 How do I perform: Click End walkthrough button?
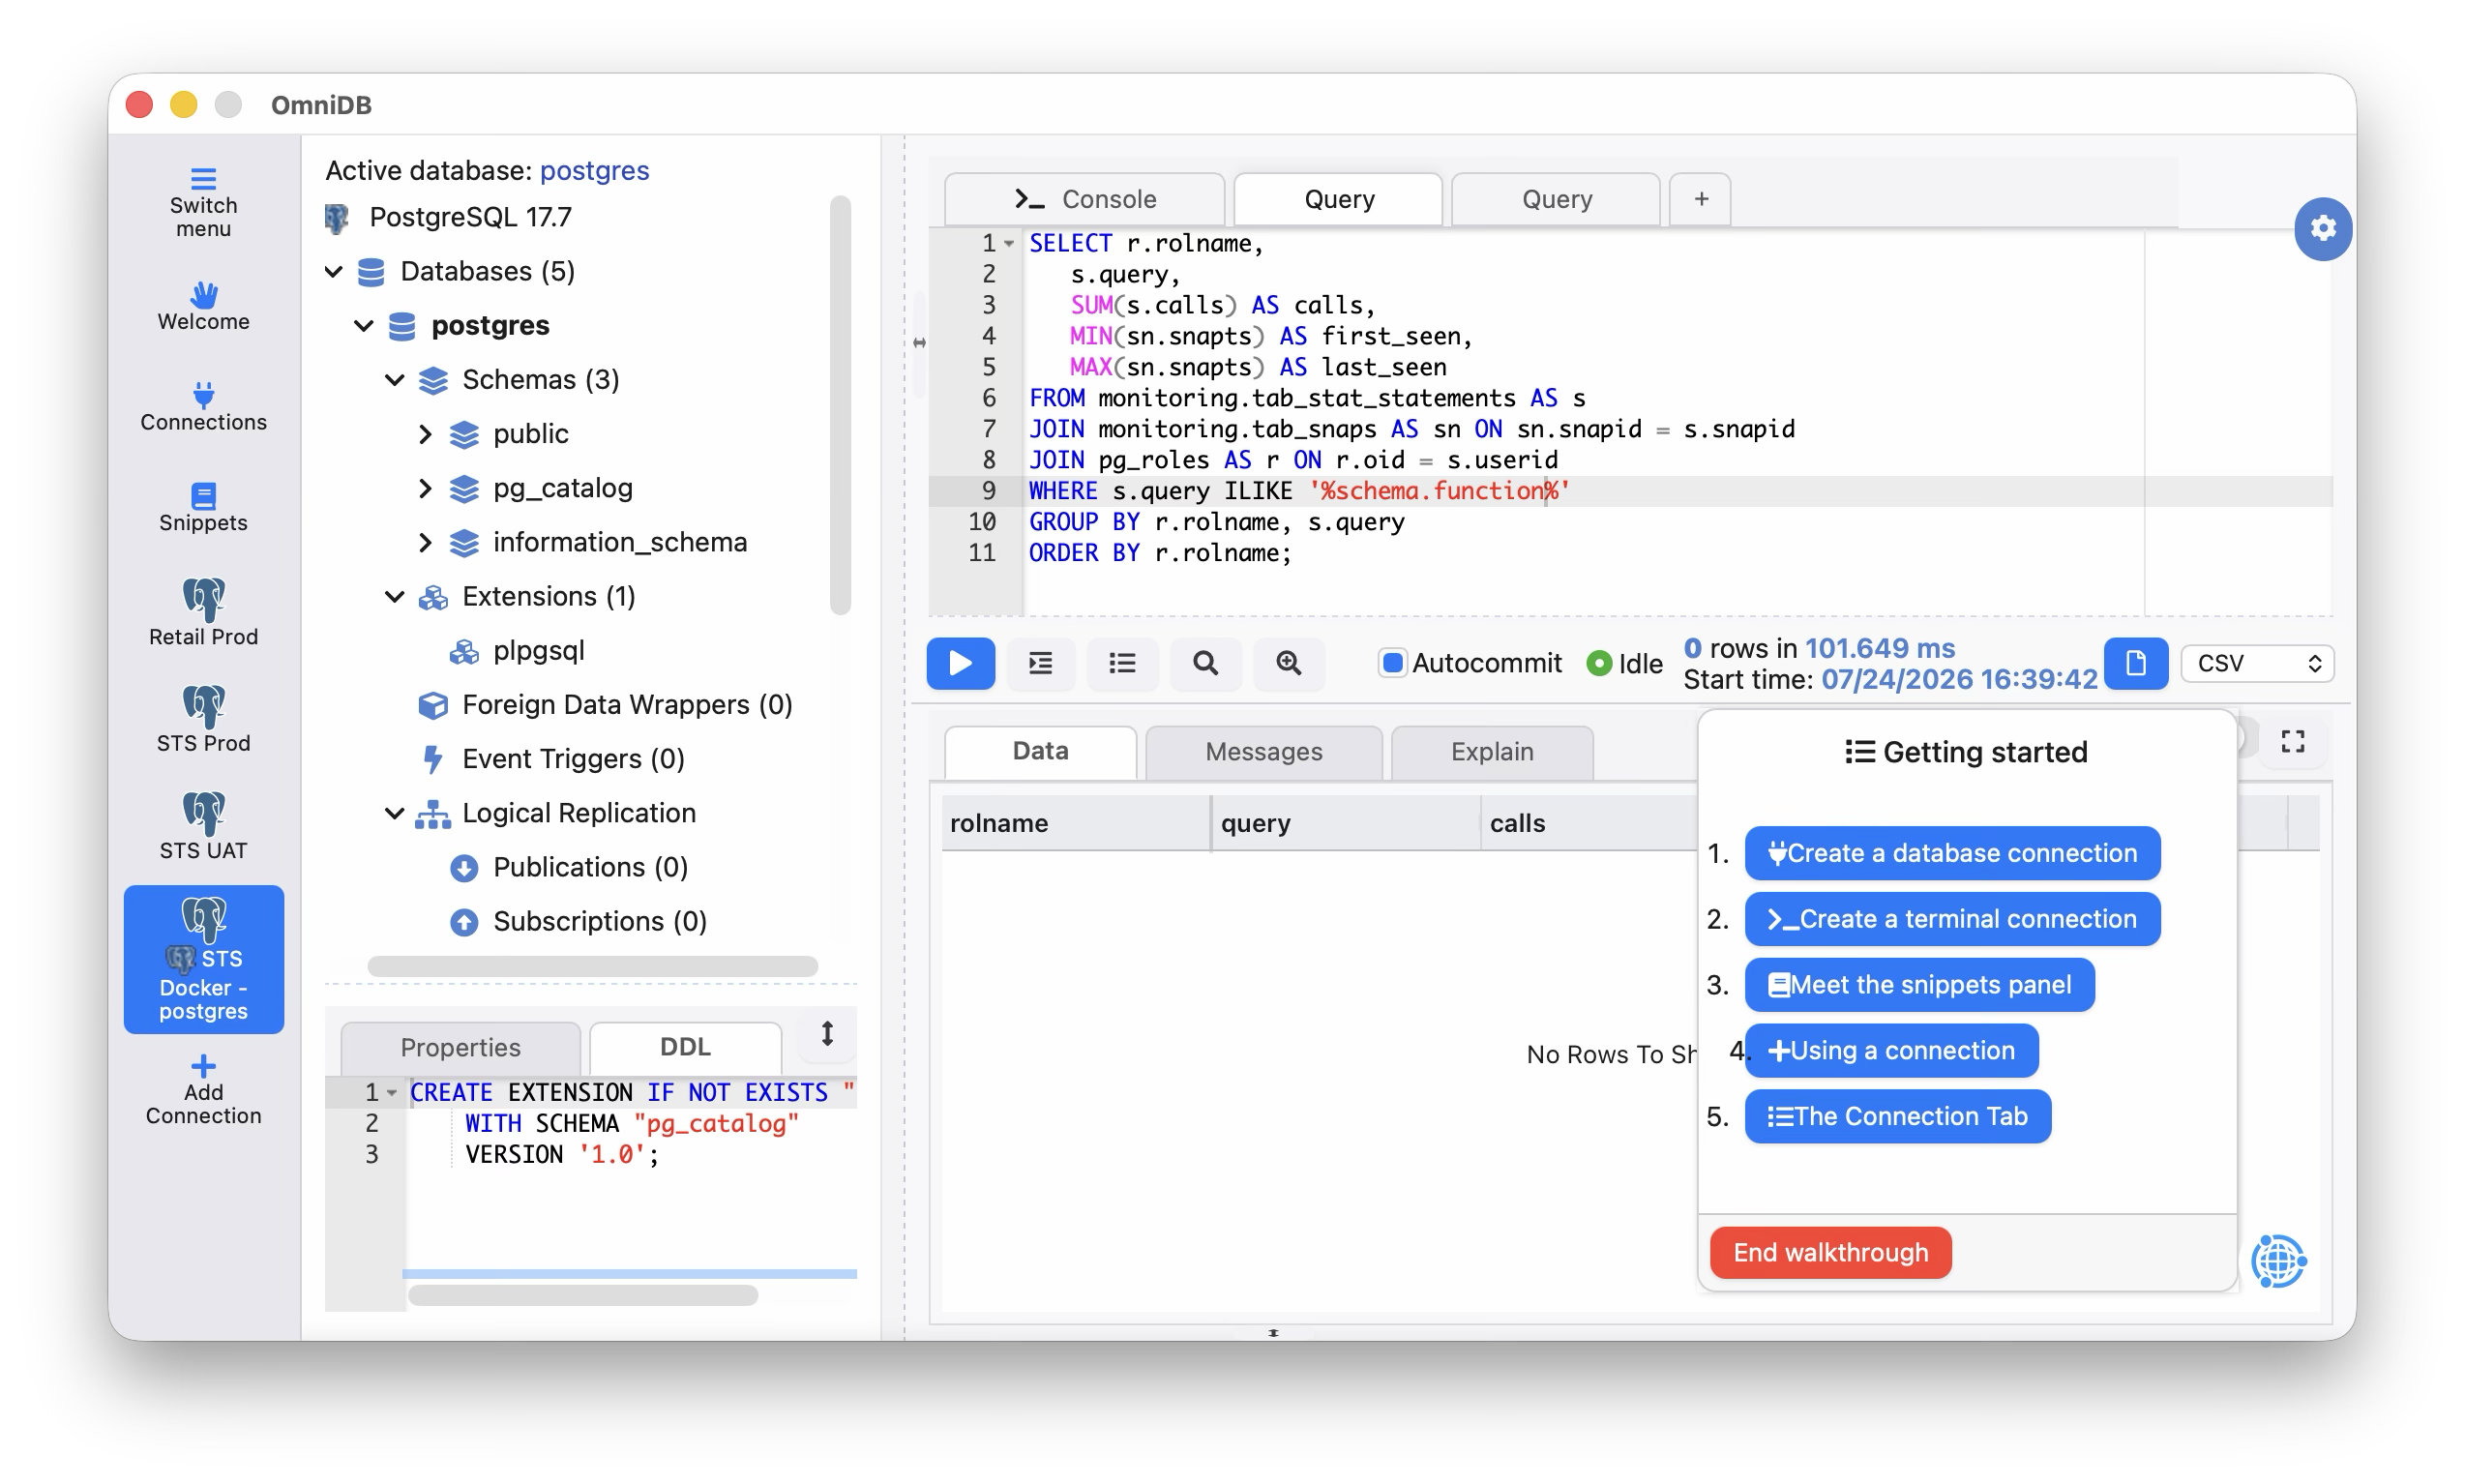click(x=1830, y=1252)
